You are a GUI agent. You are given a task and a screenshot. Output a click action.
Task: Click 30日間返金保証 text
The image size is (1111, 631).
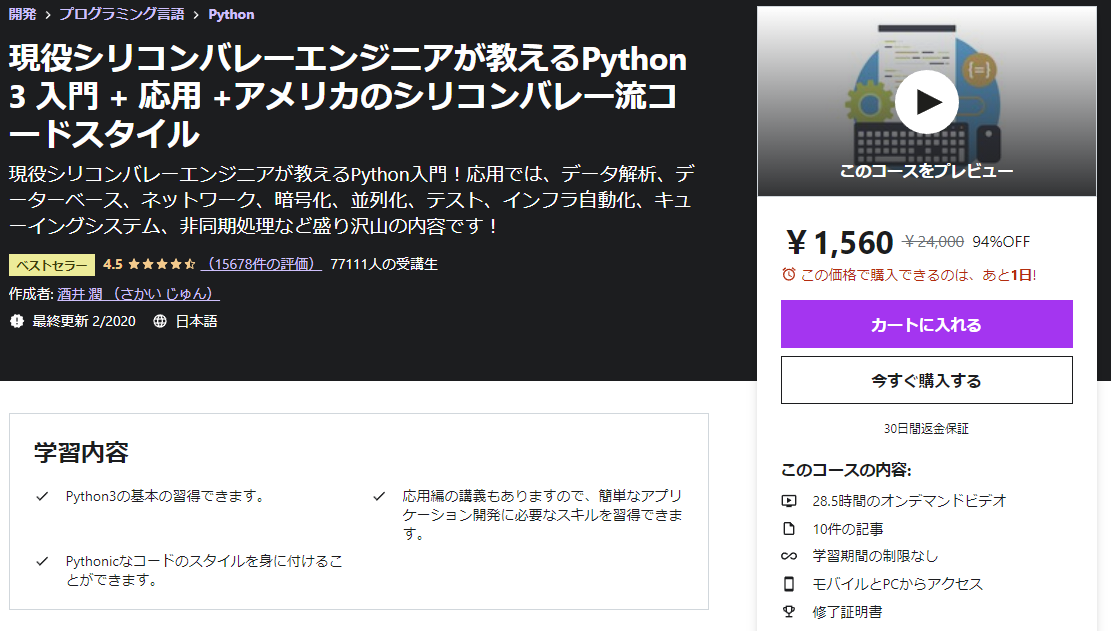pyautogui.click(x=926, y=428)
